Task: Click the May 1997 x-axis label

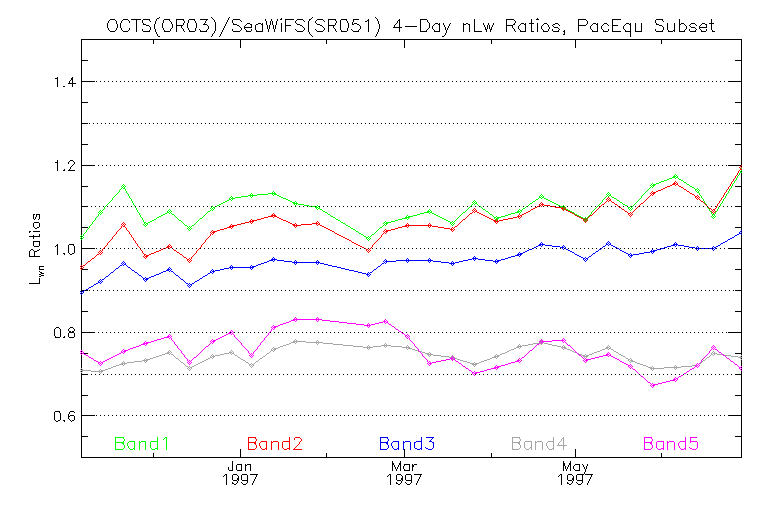Action: coord(575,472)
